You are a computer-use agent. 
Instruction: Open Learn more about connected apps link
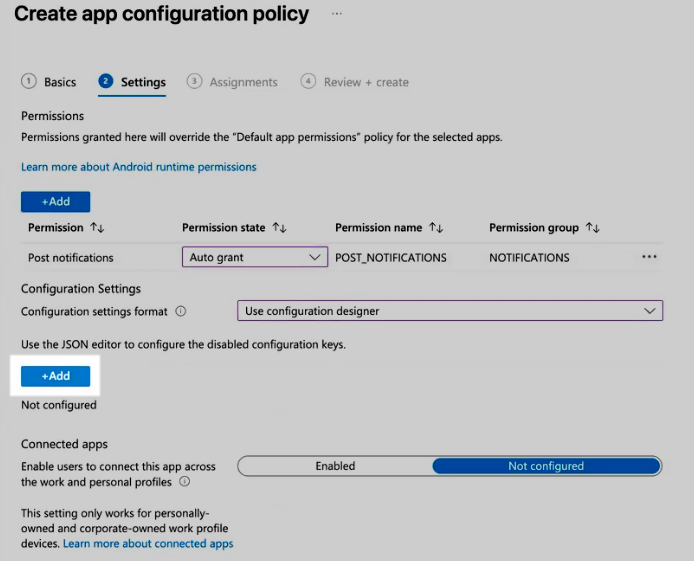click(148, 544)
